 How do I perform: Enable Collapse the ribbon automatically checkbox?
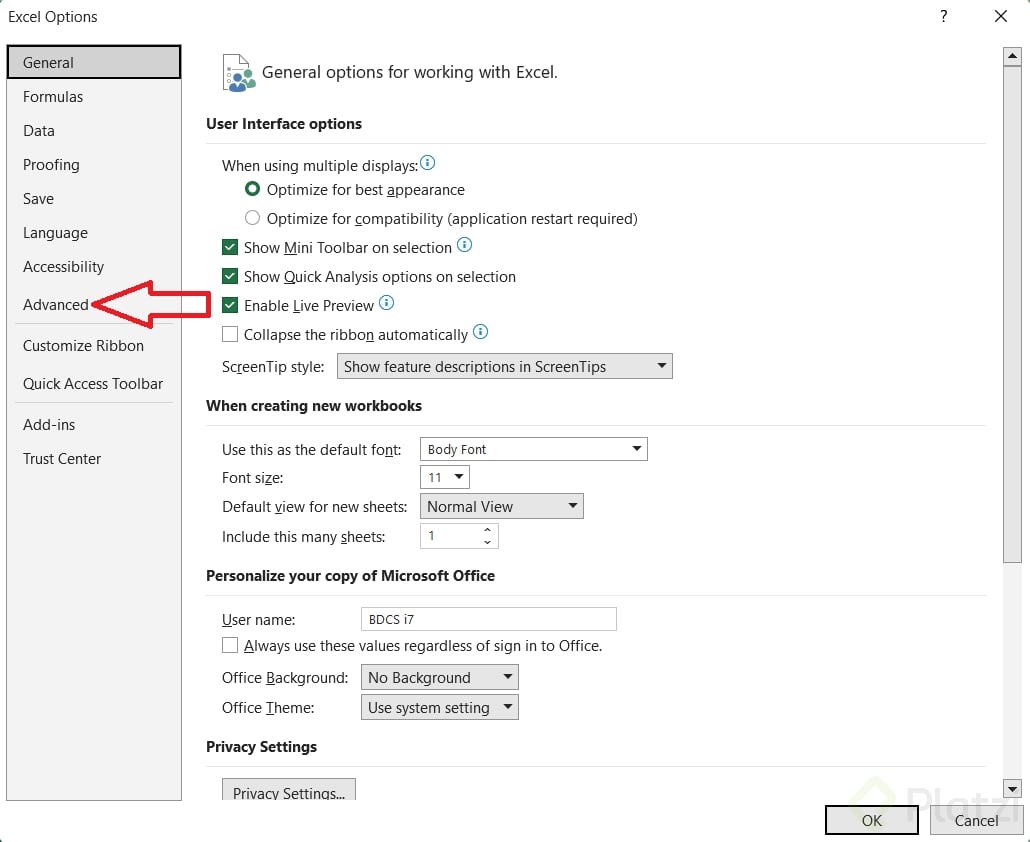230,334
